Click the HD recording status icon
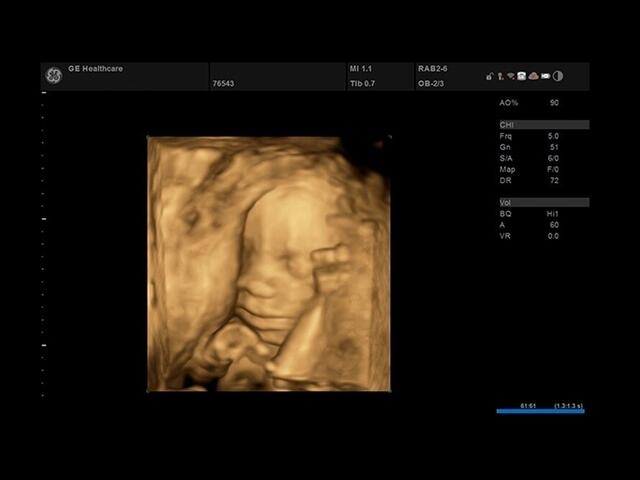This screenshot has width=640, height=480. (x=546, y=76)
